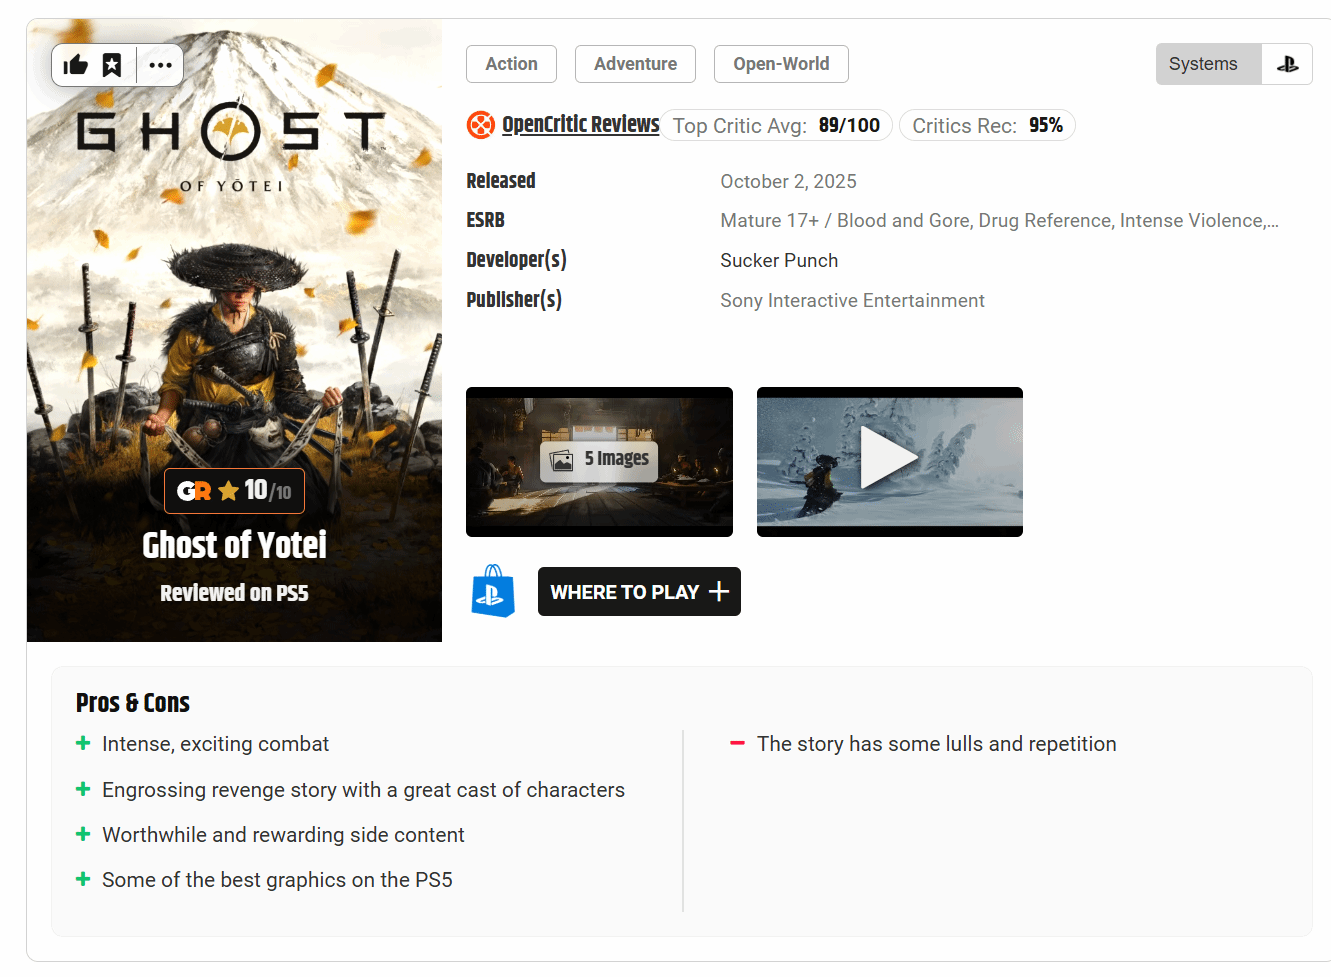Click the Top Critic Avg 89/100 badge
Image resolution: width=1331 pixels, height=977 pixels.
click(x=776, y=125)
